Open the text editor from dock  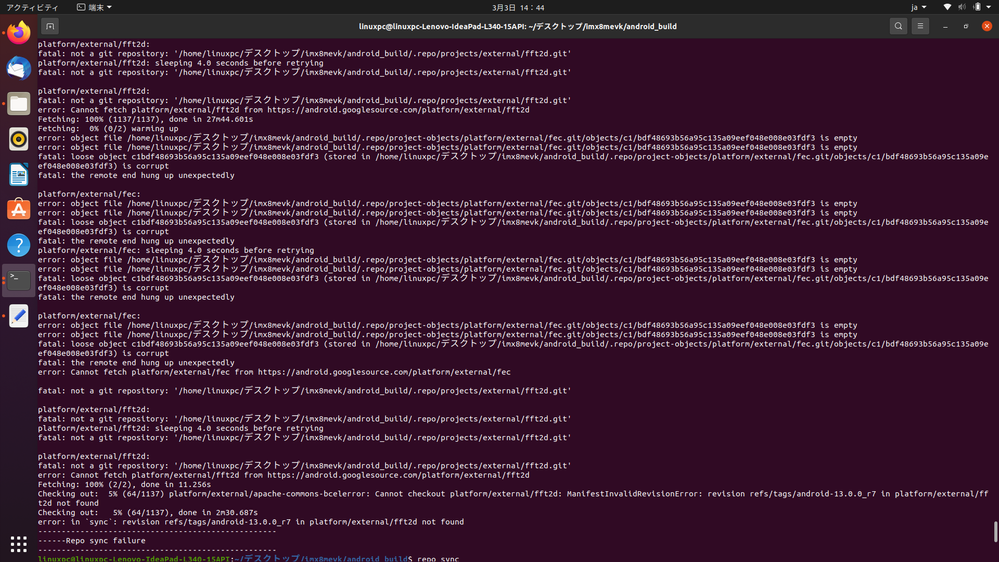coord(18,316)
